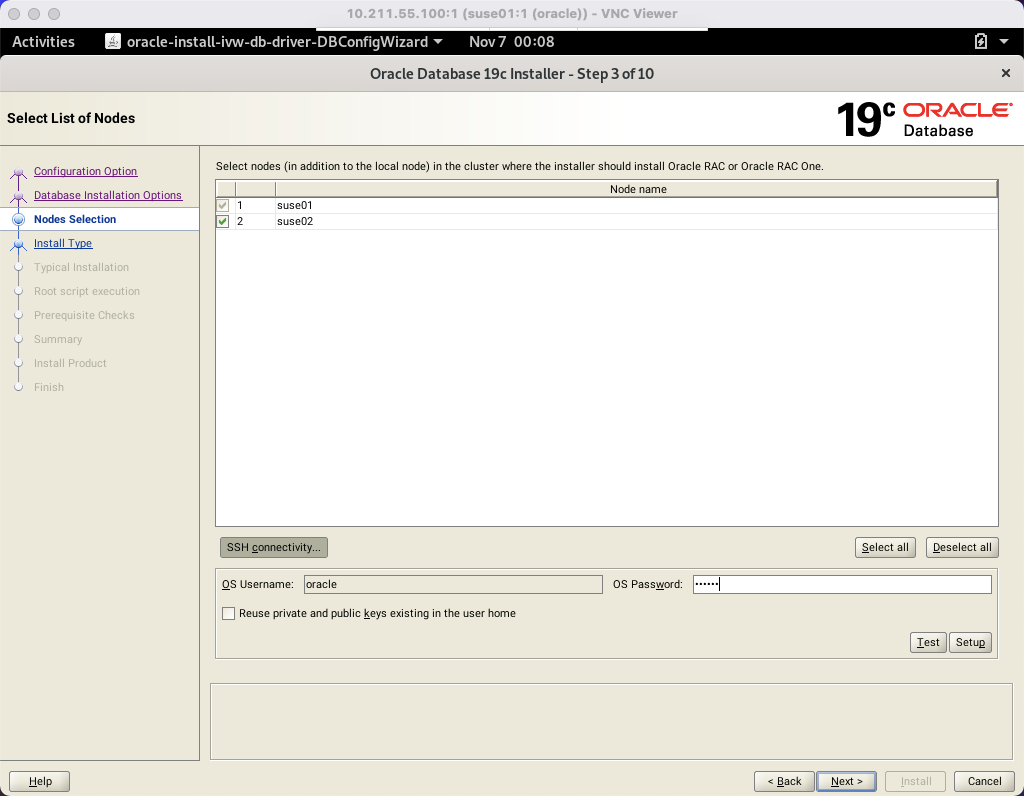Click the SSH connectivity button
Image resolution: width=1024 pixels, height=796 pixels.
coord(274,547)
